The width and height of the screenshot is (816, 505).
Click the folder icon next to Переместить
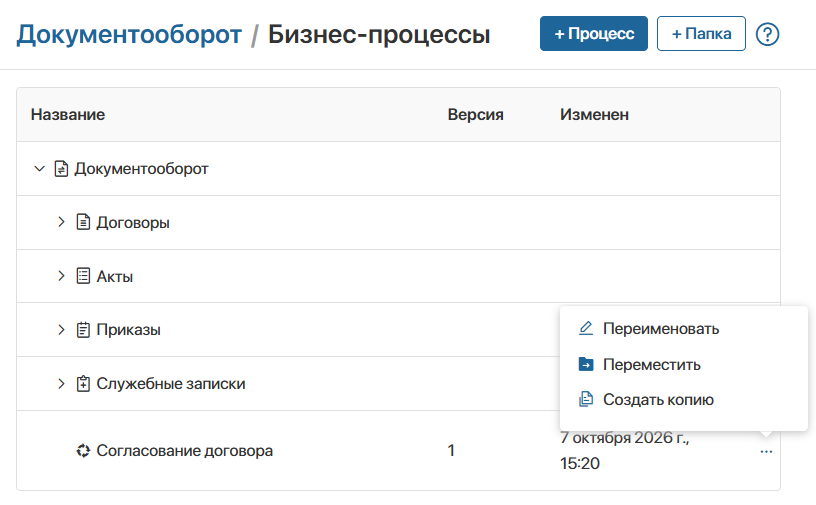click(586, 364)
